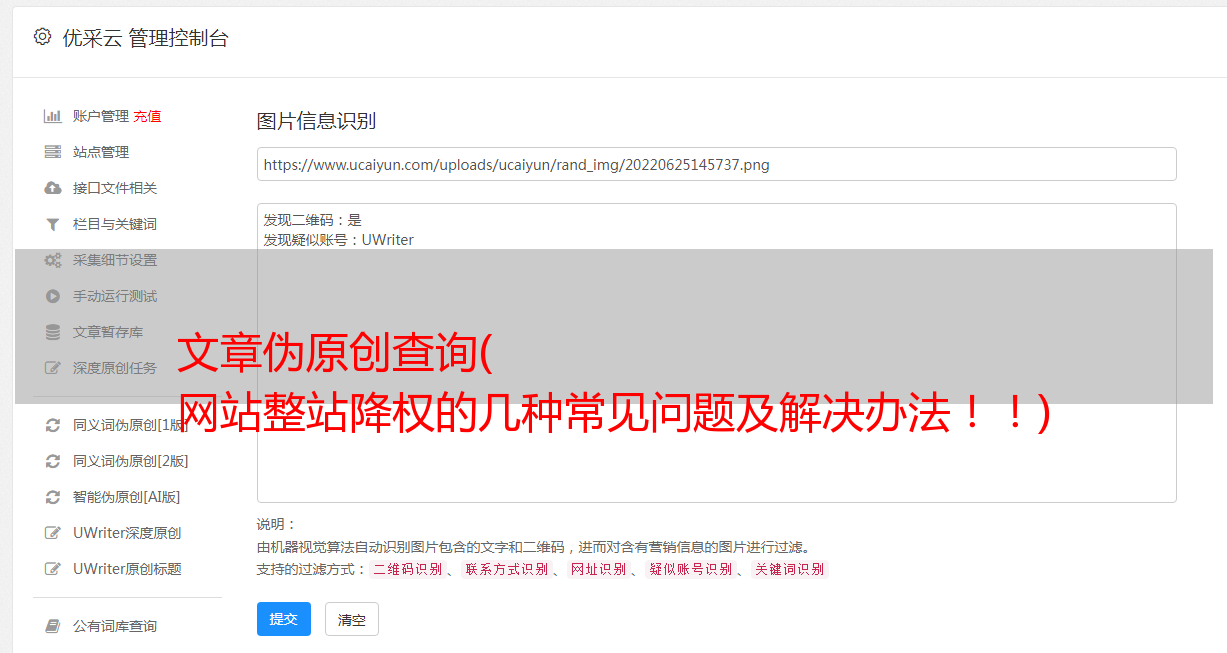Viewport: 1227px width, 653px height.
Task: Click the 关键词识别 tag
Action: [790, 569]
